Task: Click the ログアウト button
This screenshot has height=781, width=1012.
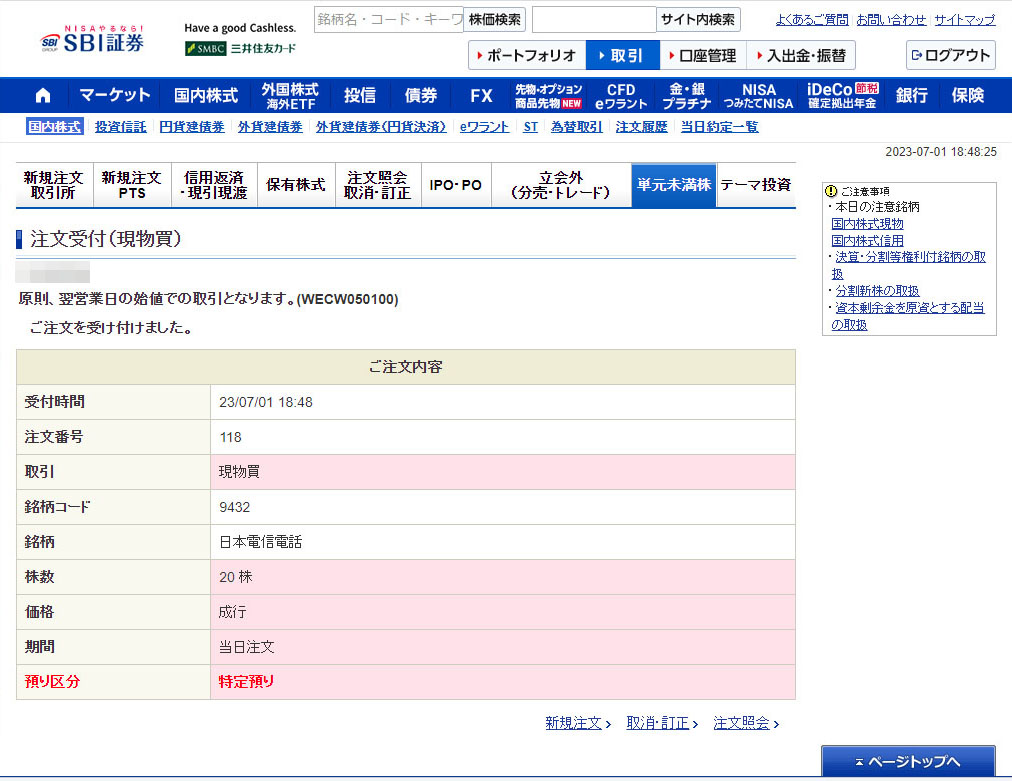Action: tap(950, 55)
